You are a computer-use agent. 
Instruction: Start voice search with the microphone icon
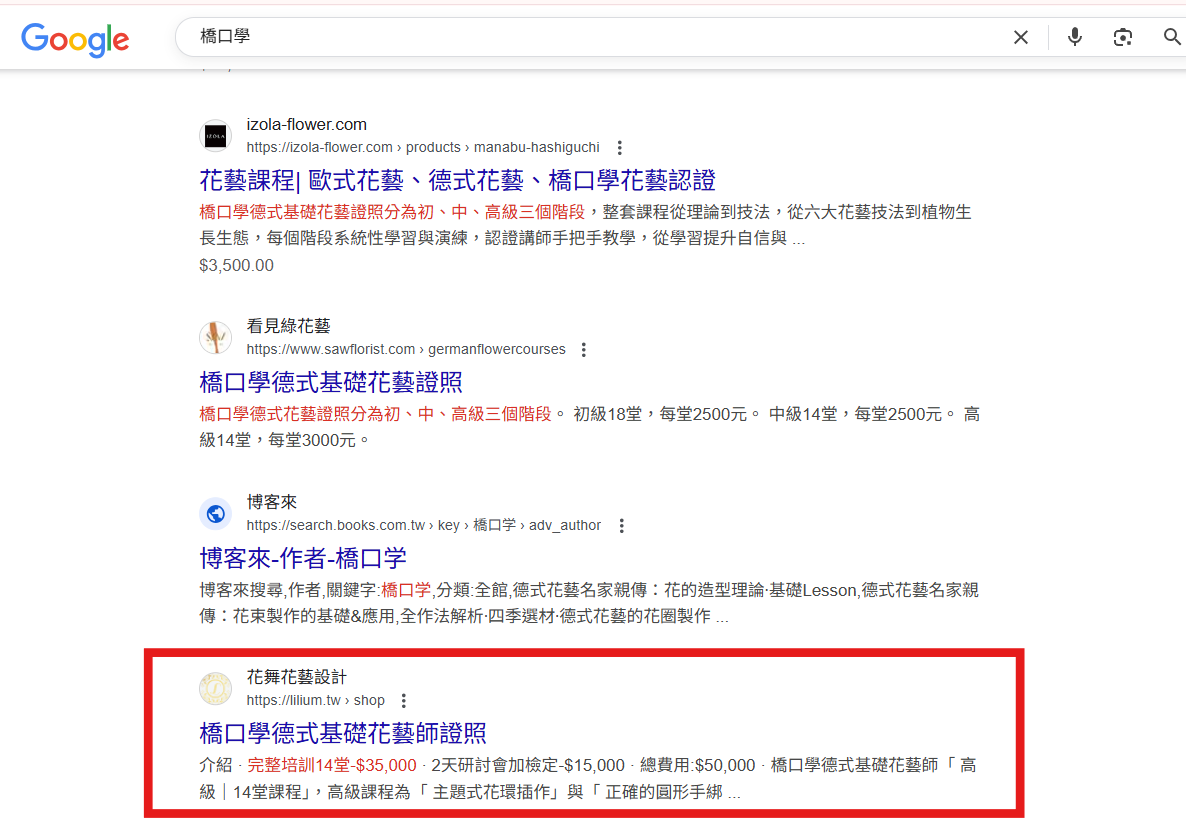tap(1074, 36)
